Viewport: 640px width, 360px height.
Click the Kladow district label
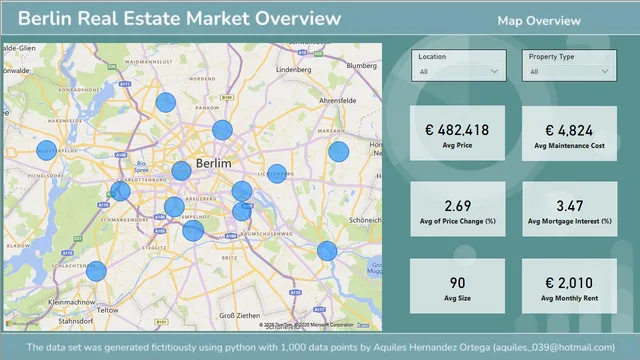pos(18,246)
